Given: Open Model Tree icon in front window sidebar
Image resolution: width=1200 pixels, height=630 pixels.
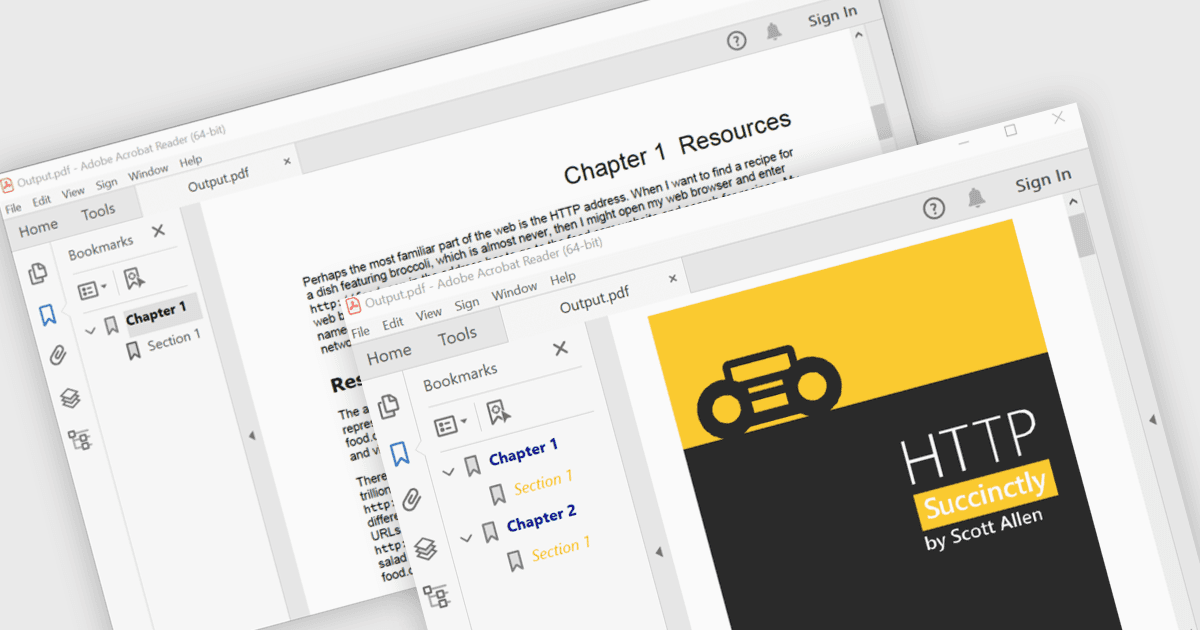Looking at the screenshot, I should coord(438,596).
